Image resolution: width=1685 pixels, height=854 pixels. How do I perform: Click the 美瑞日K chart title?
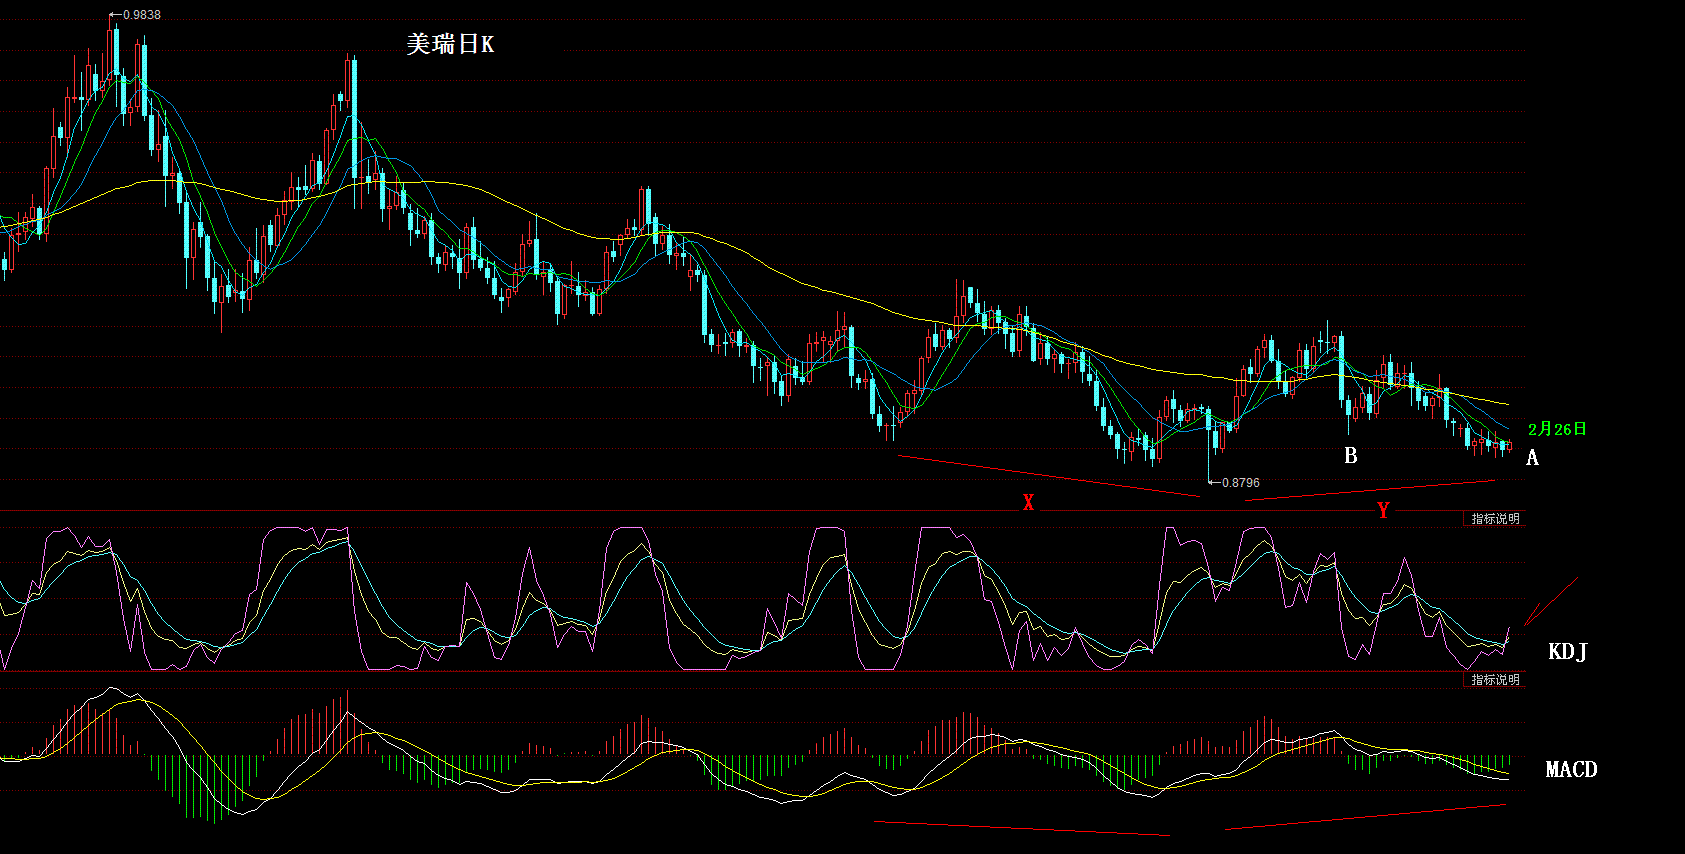(x=450, y=44)
